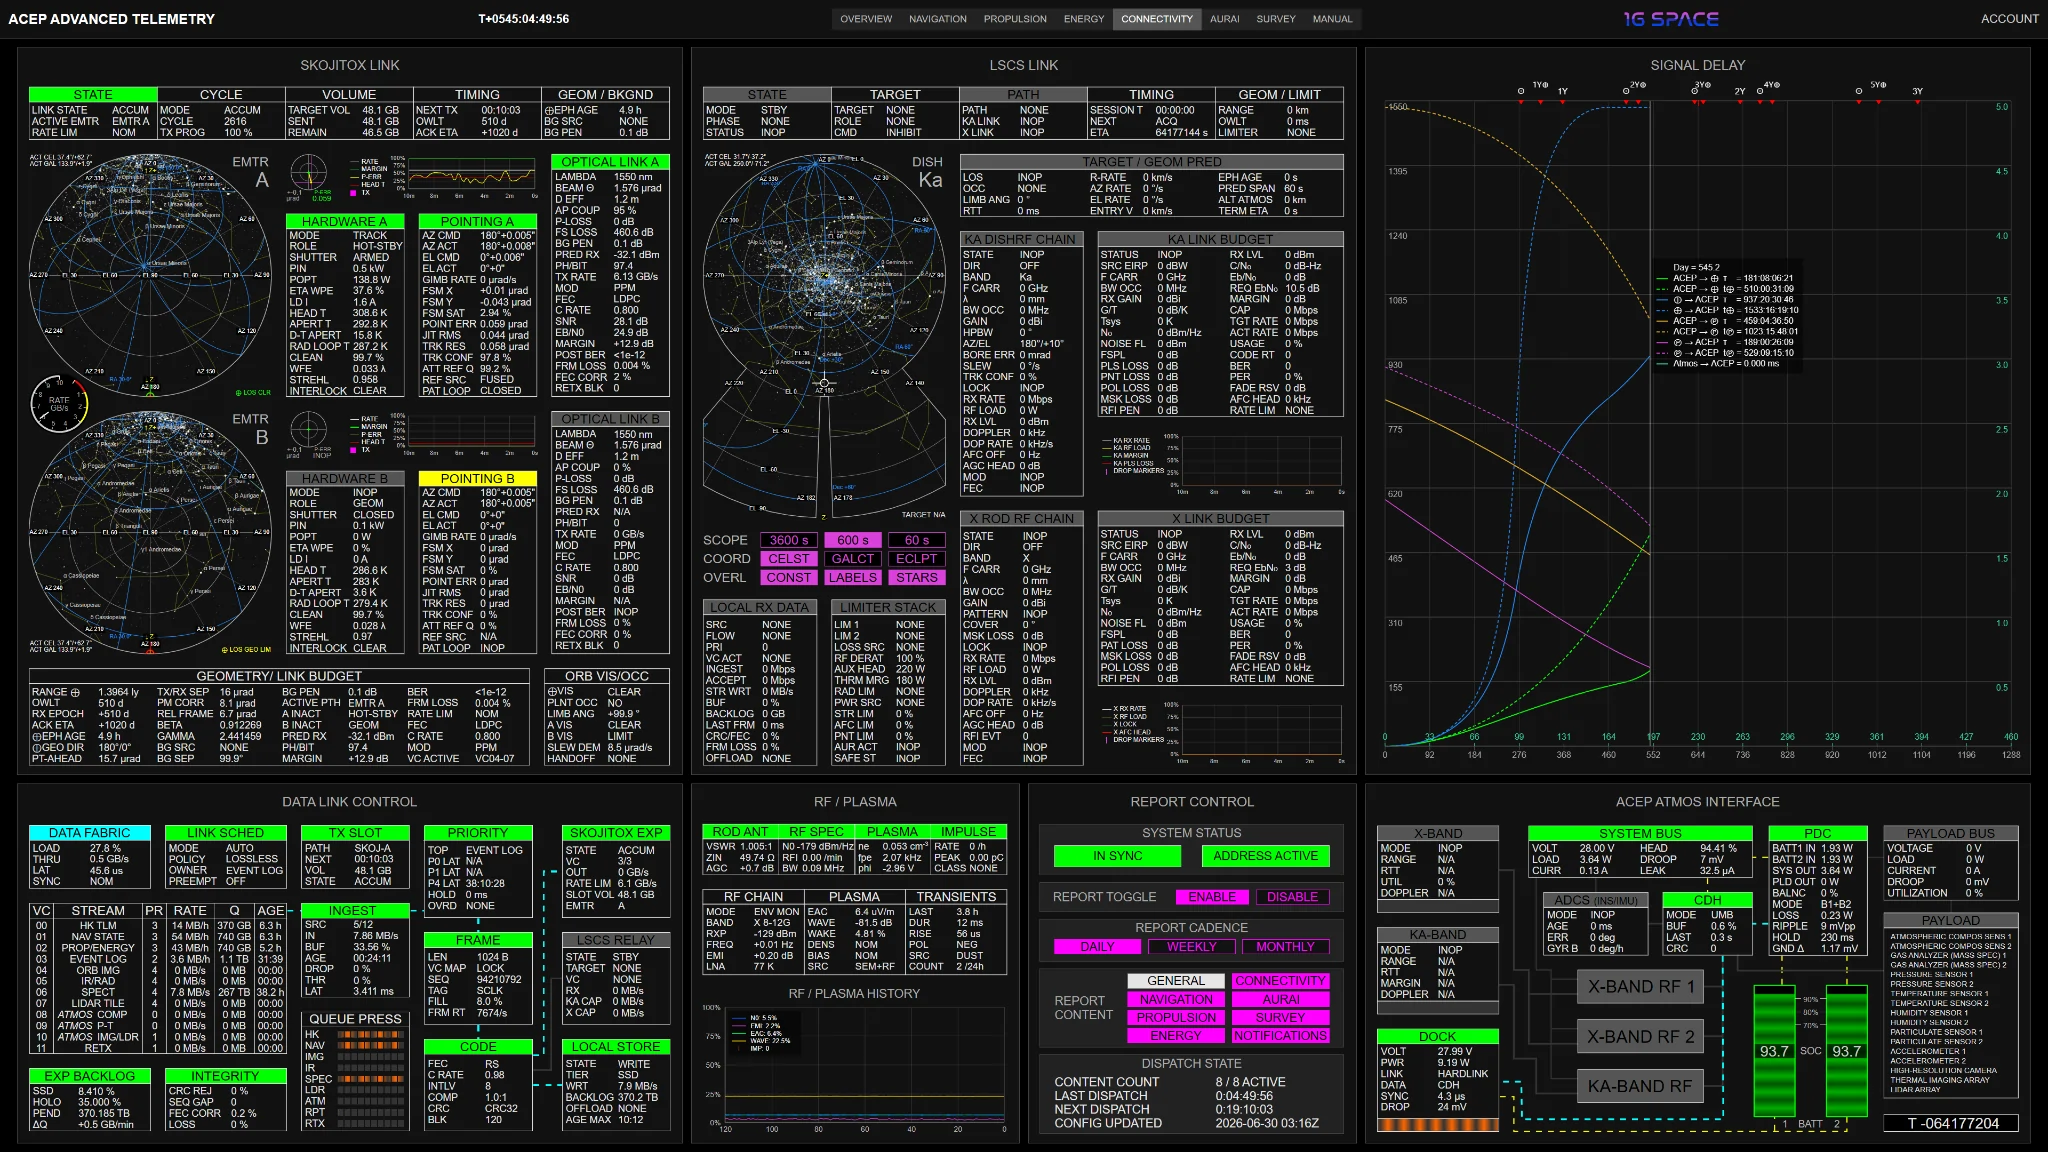Set report cadence to DAILY
The height and width of the screenshot is (1152, 2048).
pyautogui.click(x=1097, y=947)
